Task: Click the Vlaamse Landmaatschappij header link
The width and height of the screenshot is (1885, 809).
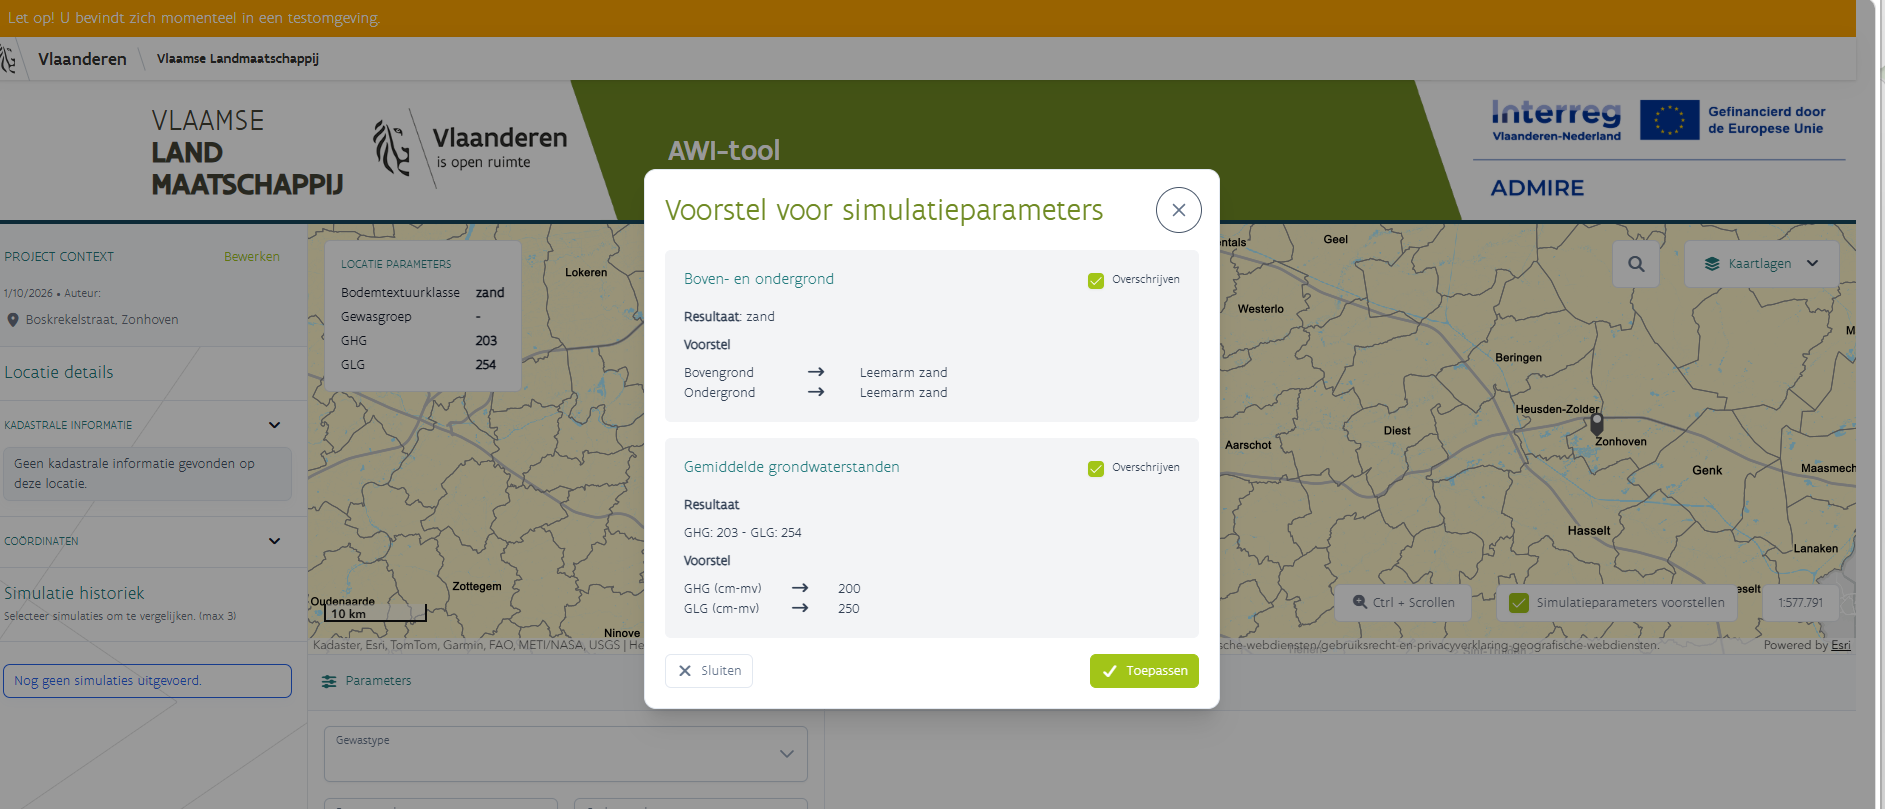Action: click(238, 59)
